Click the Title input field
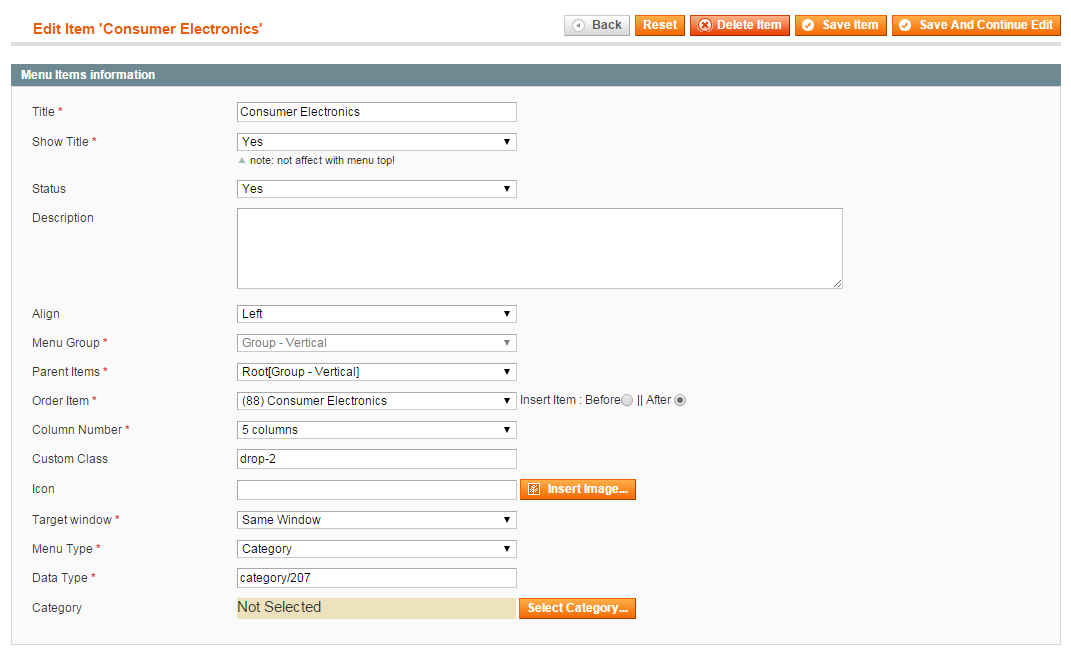Viewport: 1071px width, 661px height. pyautogui.click(x=376, y=112)
